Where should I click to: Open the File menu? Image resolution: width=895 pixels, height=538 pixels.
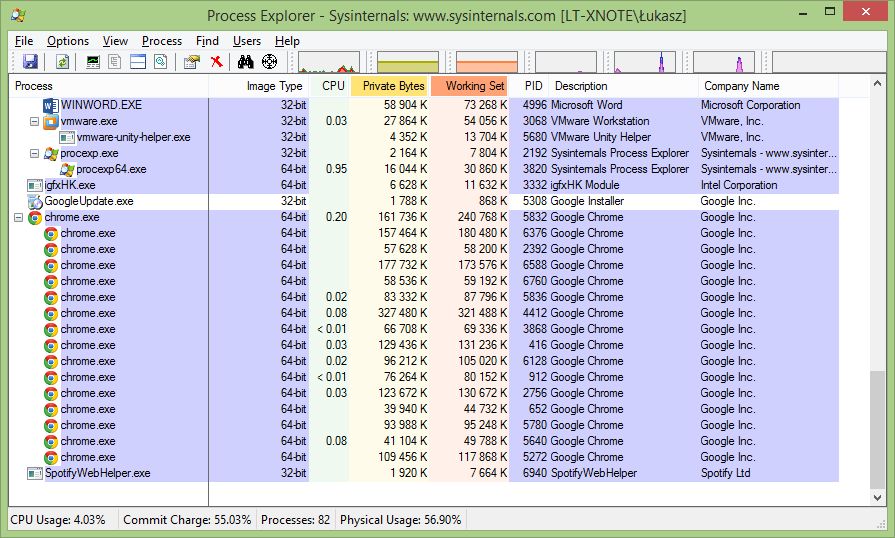[24, 41]
